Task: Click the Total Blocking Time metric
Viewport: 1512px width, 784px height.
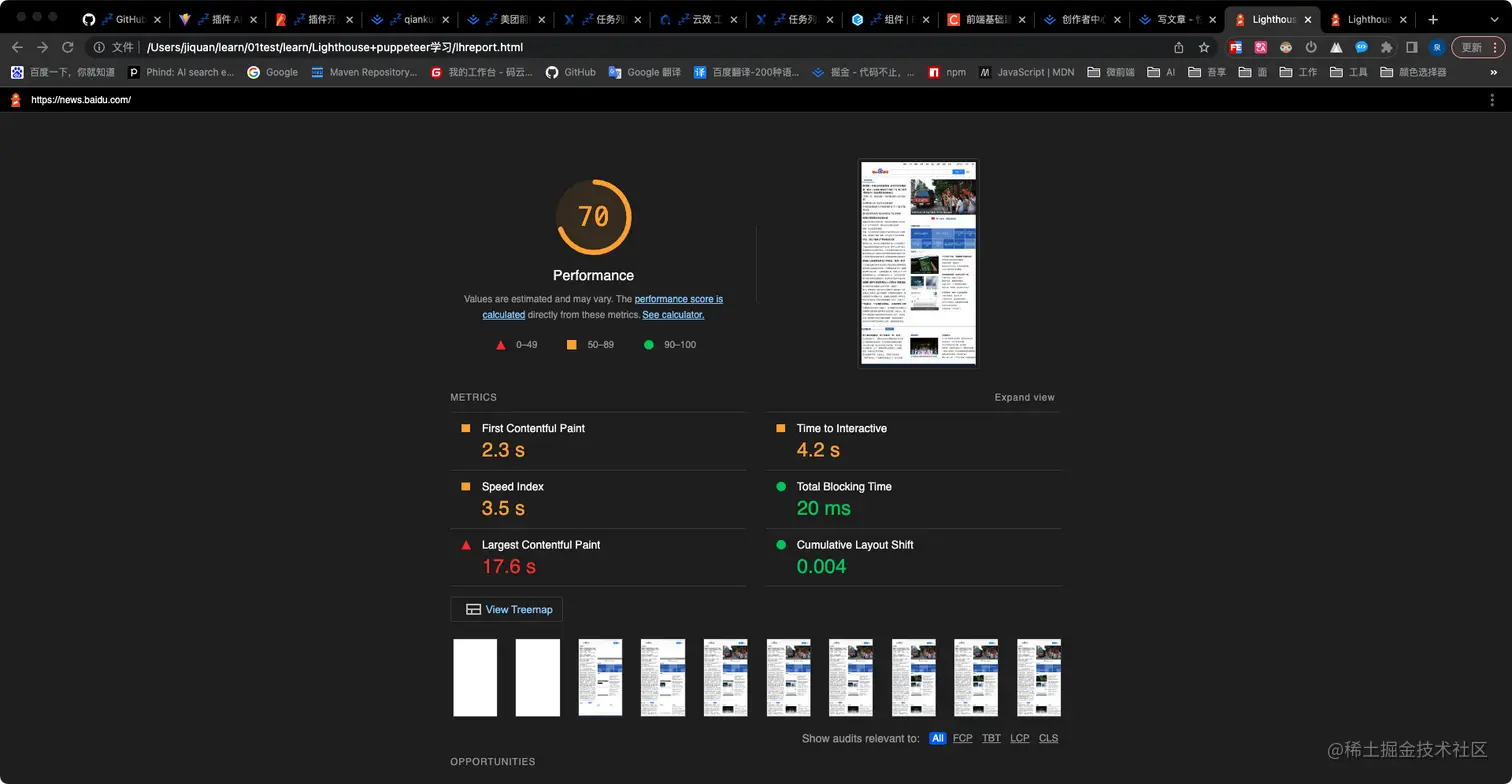Action: 913,499
